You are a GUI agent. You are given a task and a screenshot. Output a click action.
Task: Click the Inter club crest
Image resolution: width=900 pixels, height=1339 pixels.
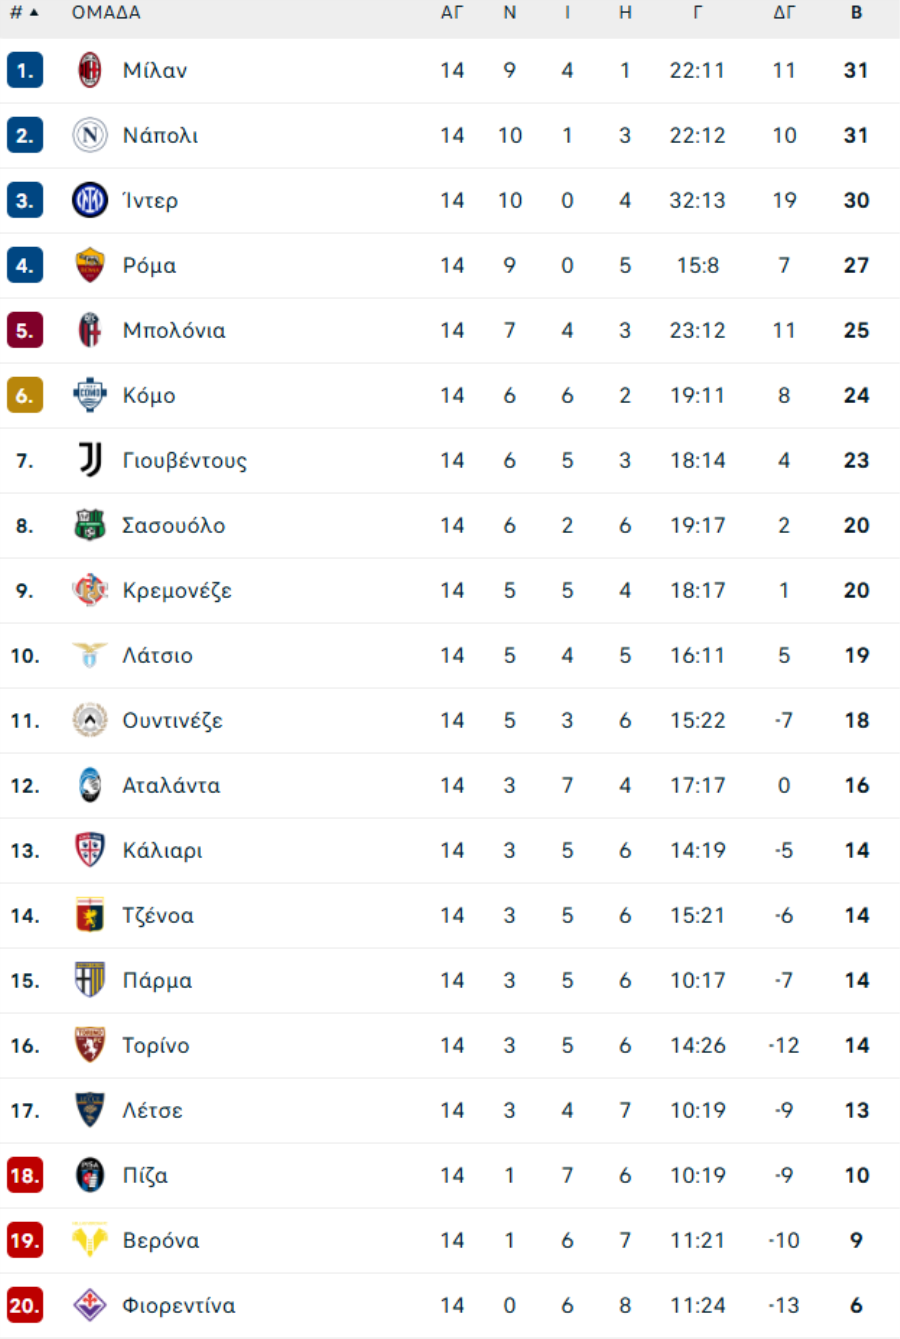[x=90, y=200]
